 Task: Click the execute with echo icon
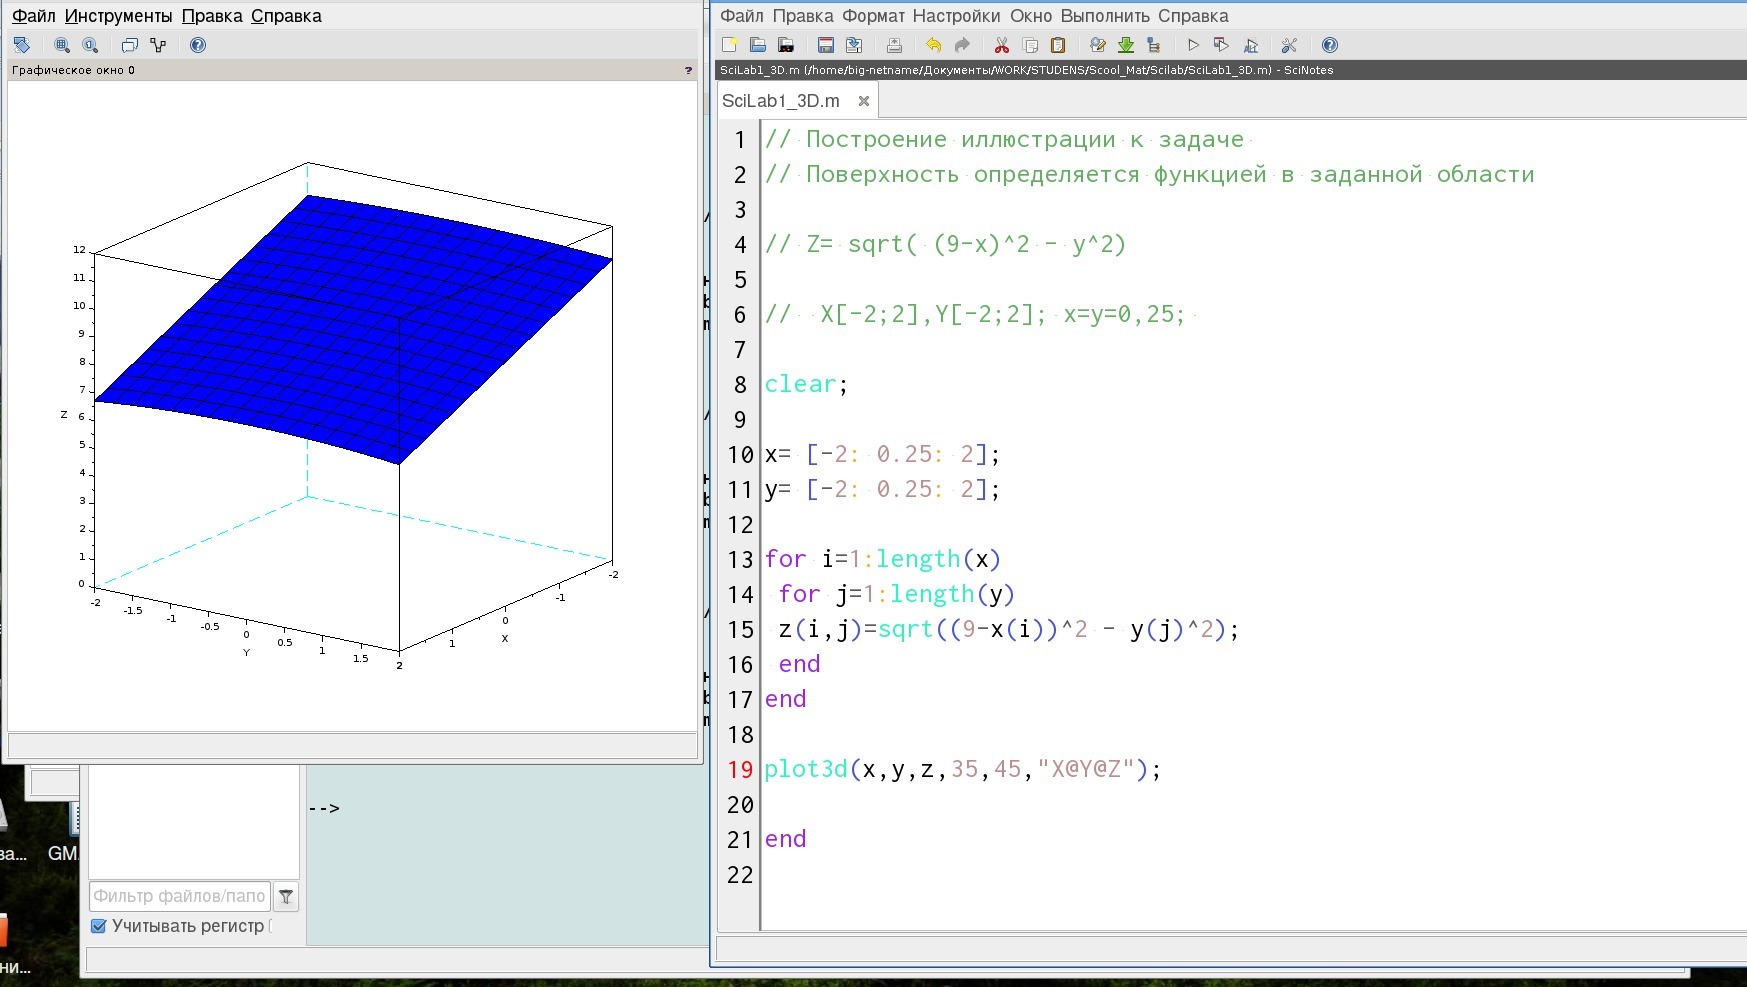(x=1250, y=45)
